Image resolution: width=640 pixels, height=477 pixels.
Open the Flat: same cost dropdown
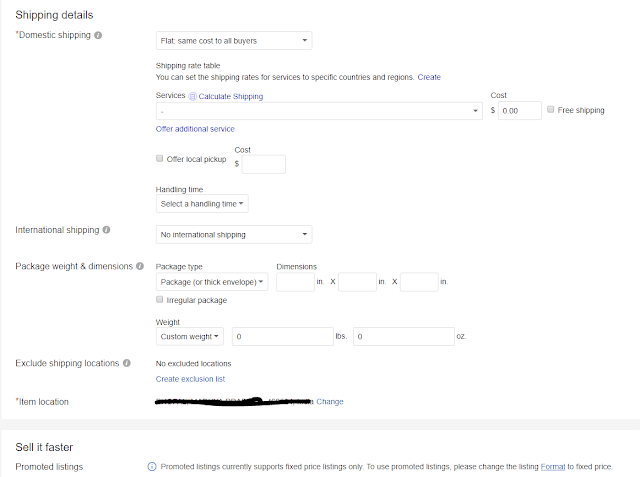(x=234, y=40)
